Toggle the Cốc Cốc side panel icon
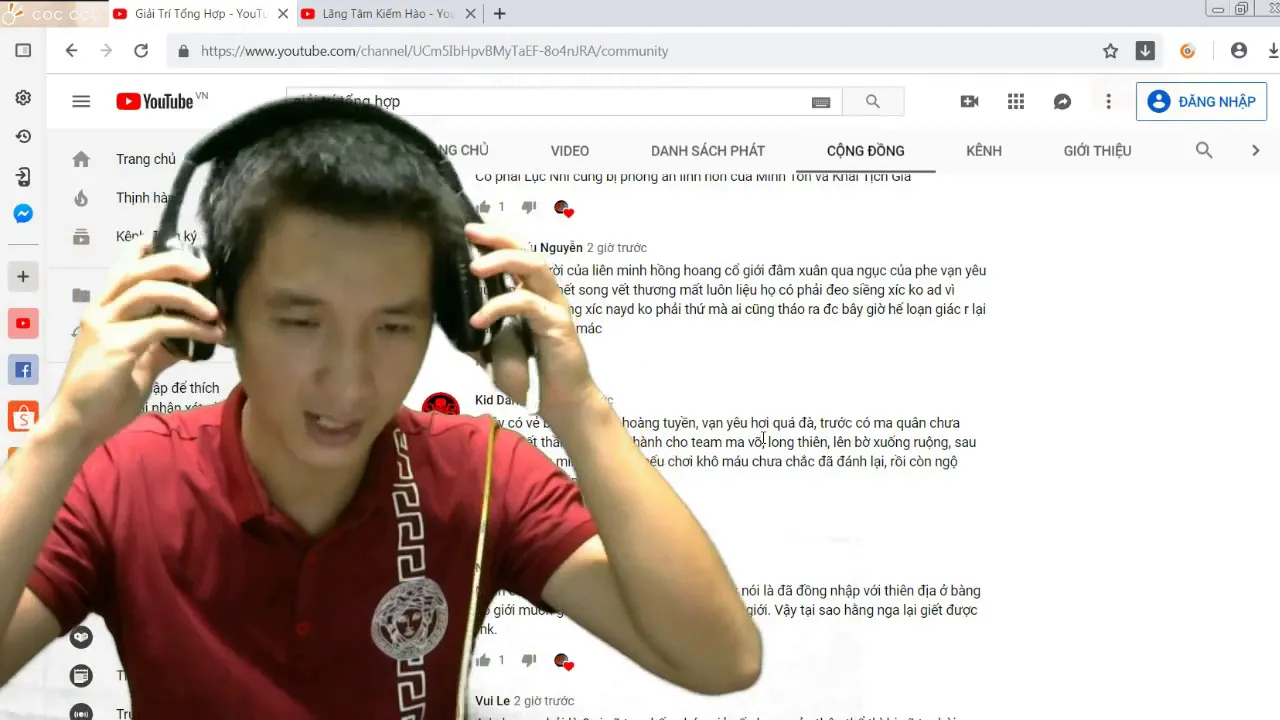 point(23,51)
